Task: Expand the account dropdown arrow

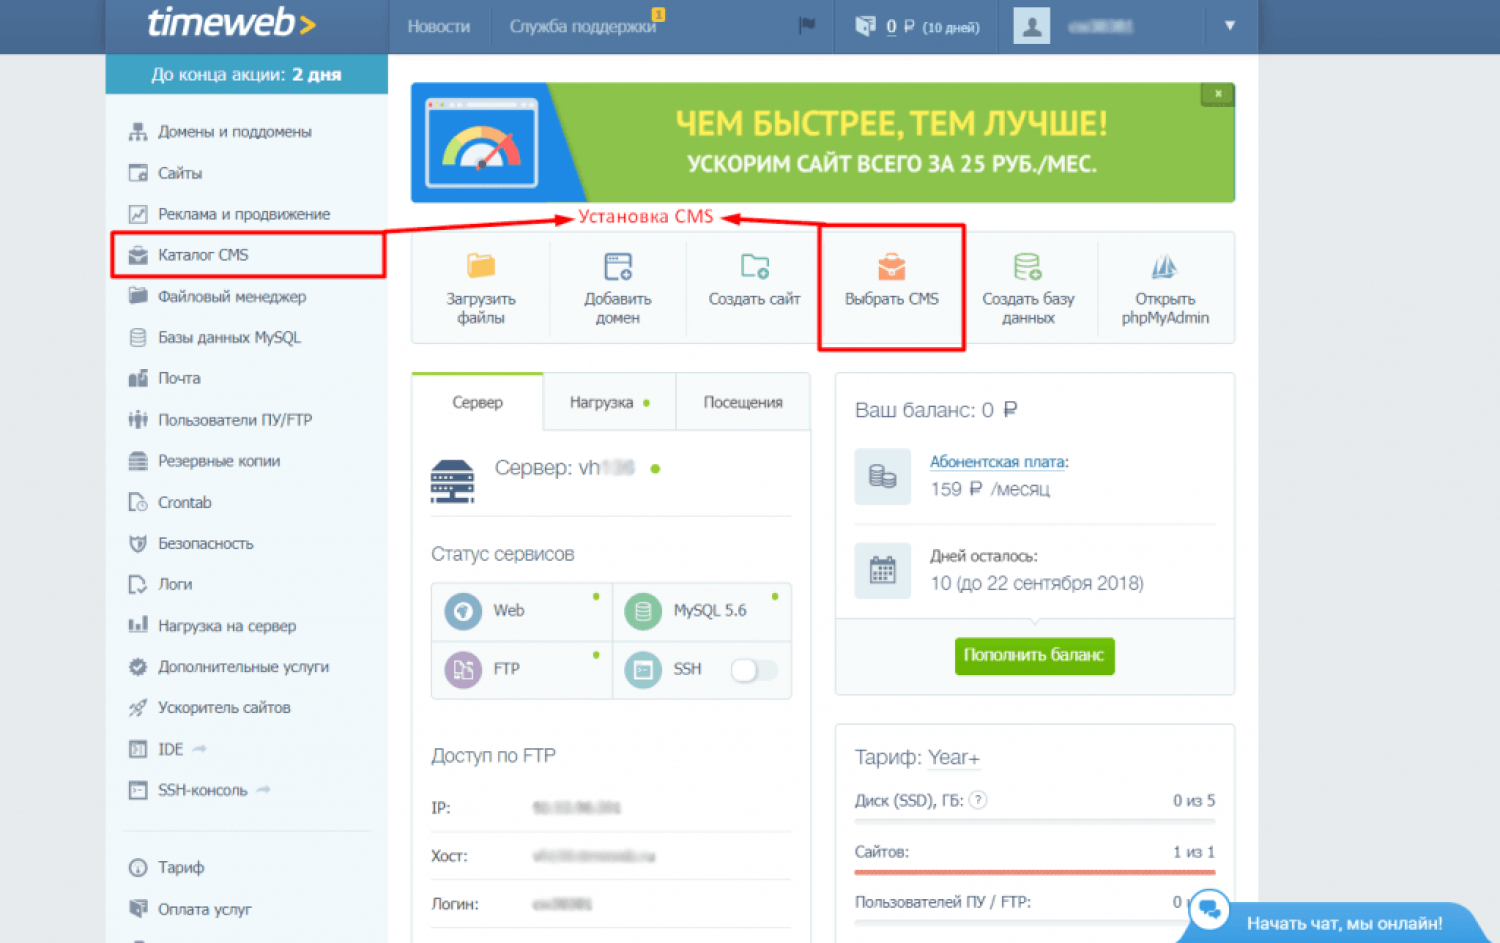Action: pyautogui.click(x=1230, y=26)
